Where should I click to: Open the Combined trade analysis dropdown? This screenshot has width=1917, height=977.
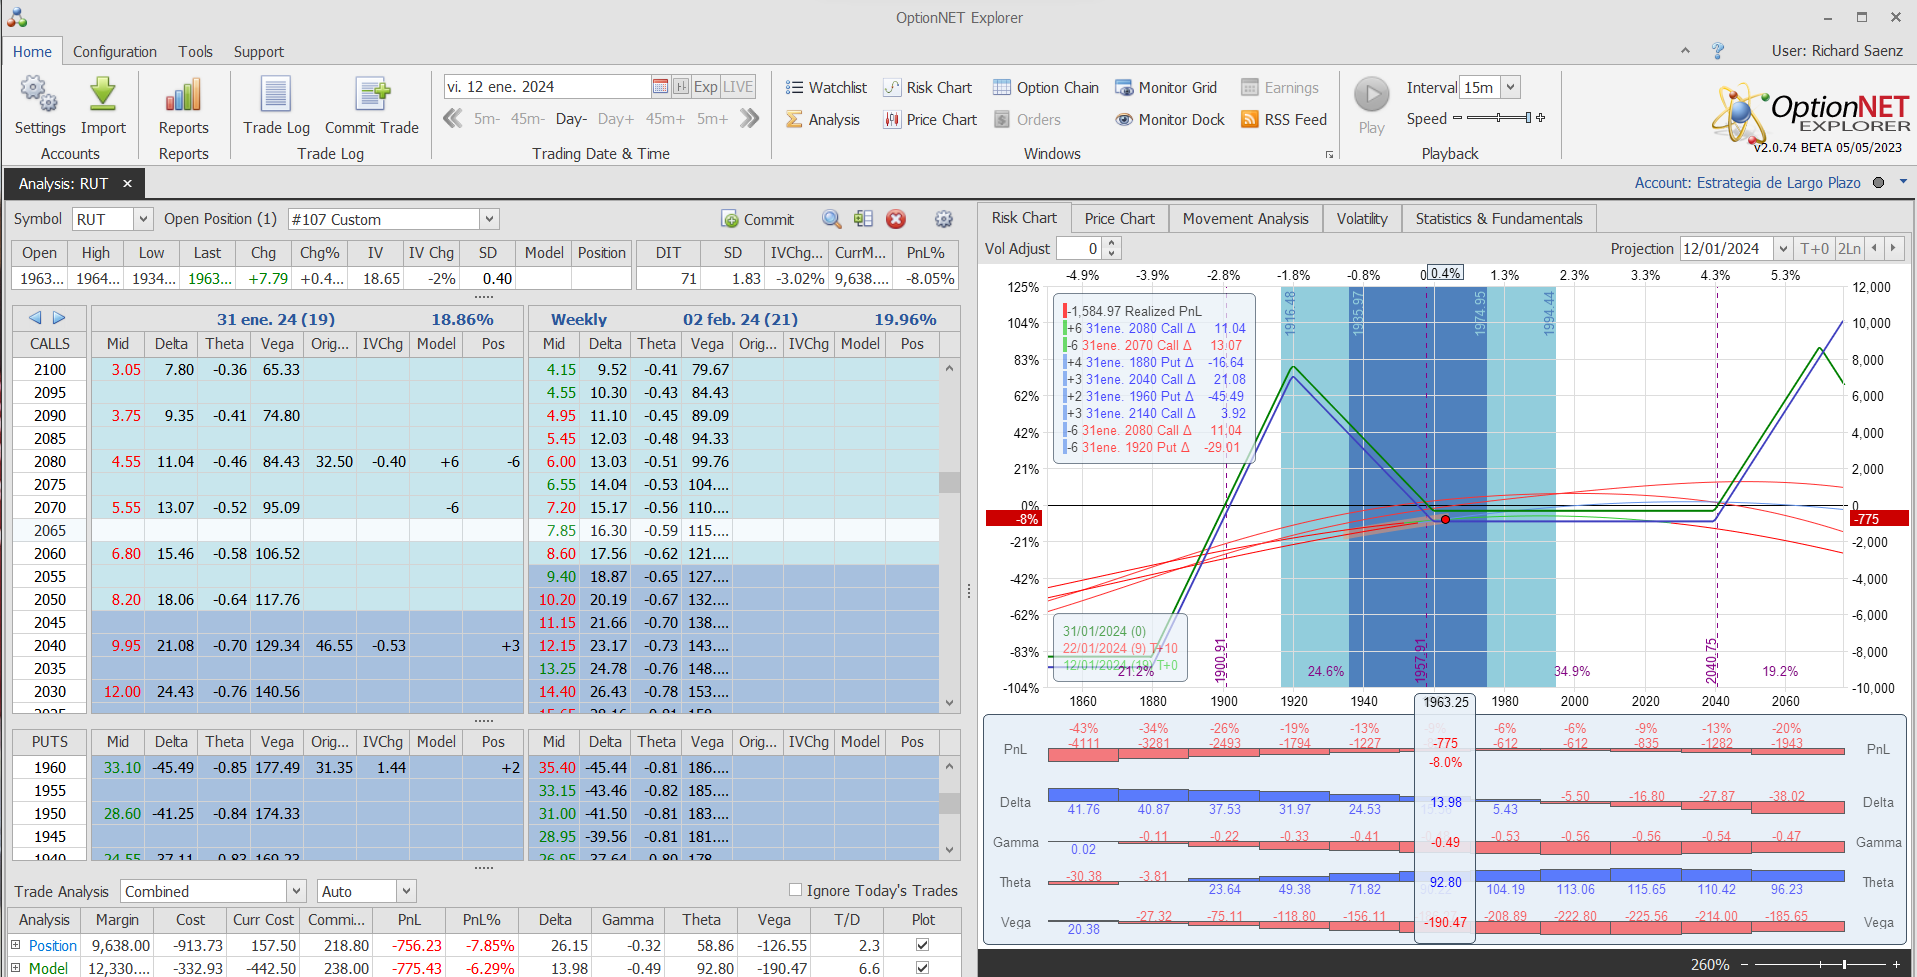296,891
